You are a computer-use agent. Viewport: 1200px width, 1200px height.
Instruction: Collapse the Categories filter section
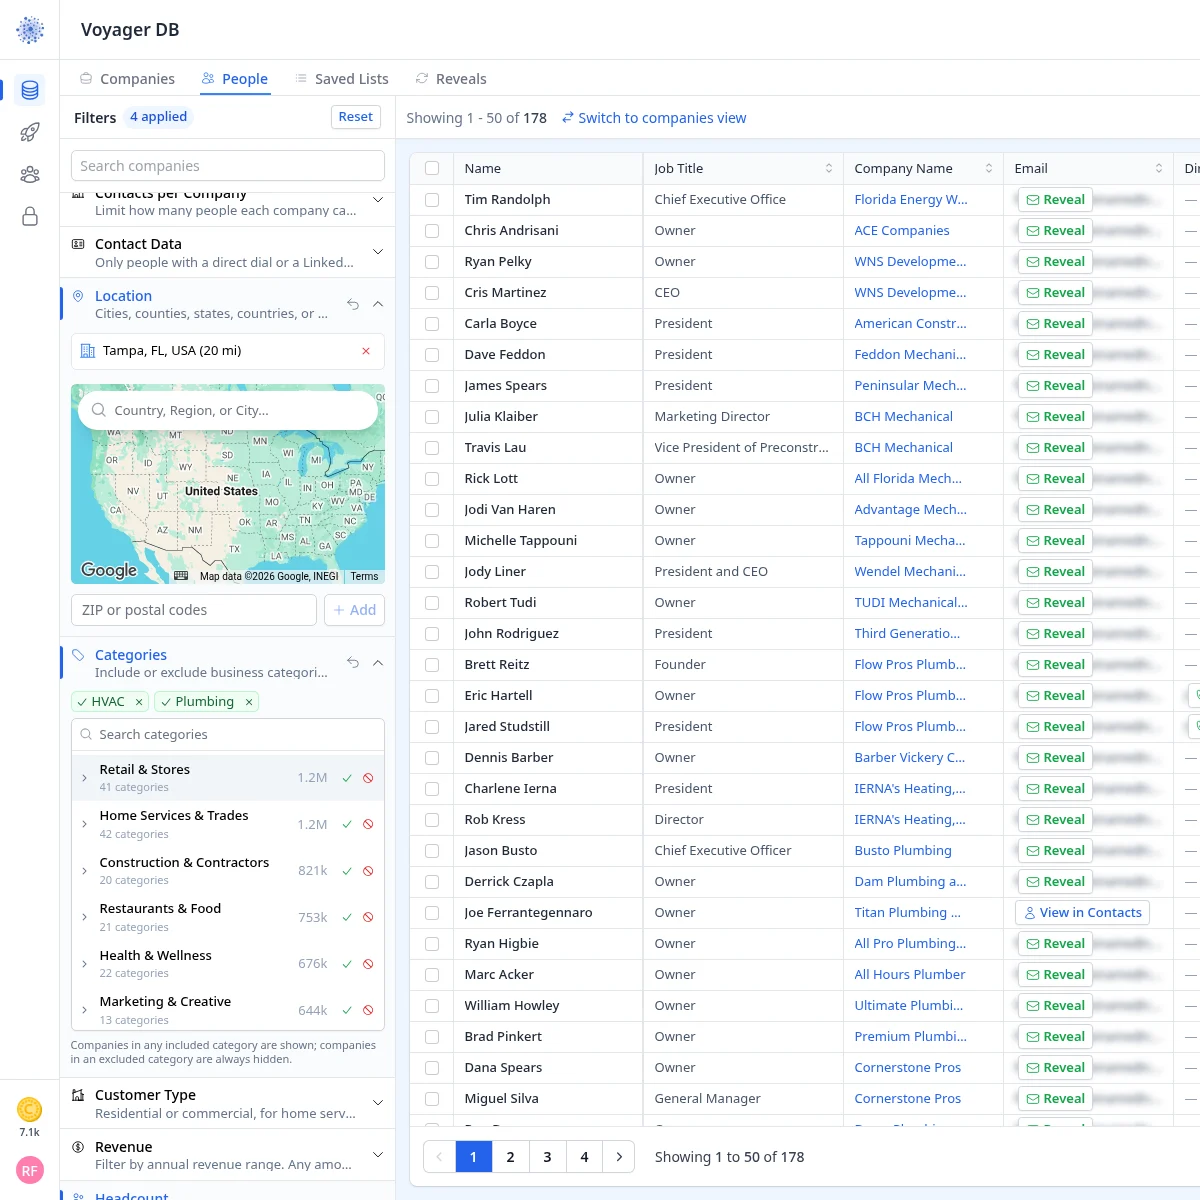point(378,663)
